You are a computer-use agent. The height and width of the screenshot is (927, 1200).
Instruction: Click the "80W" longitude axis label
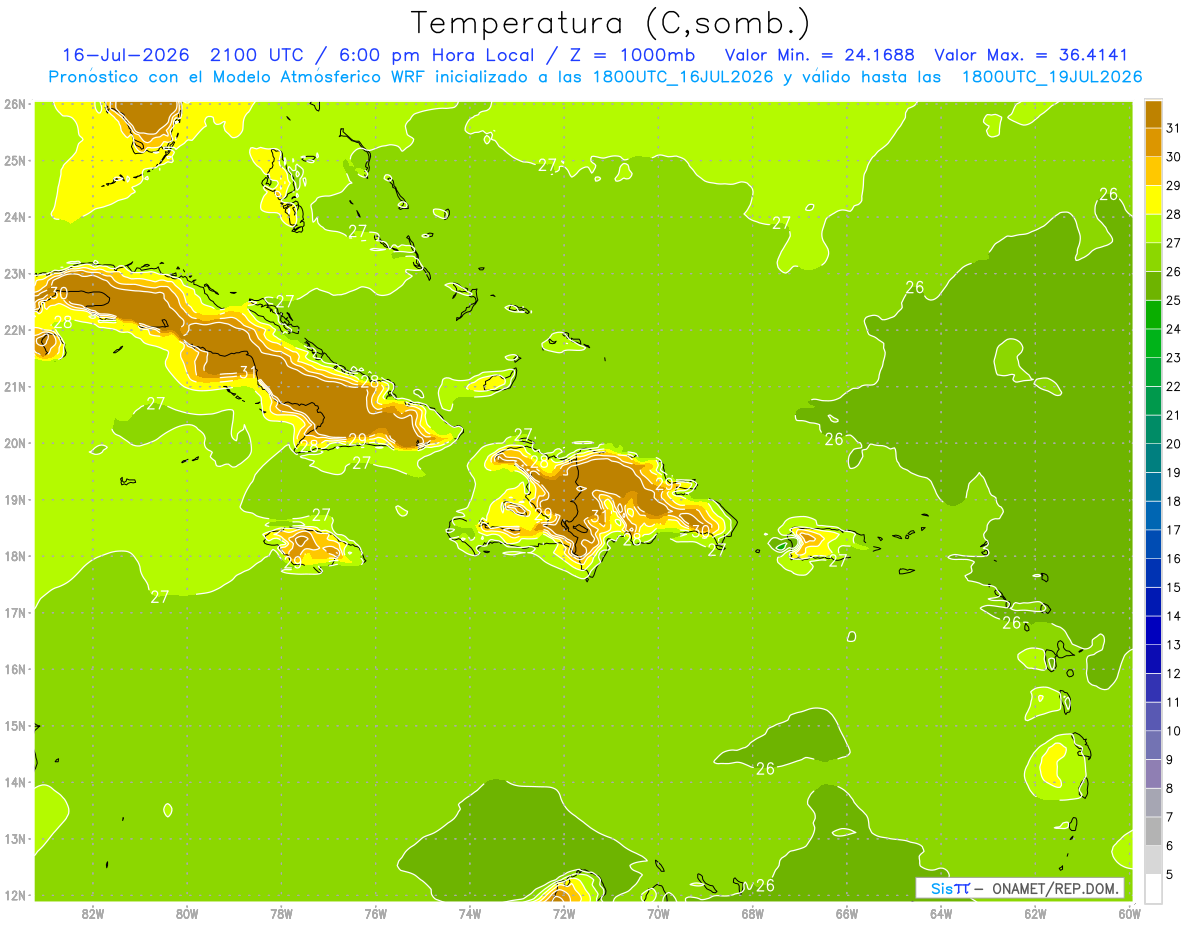[x=187, y=913]
